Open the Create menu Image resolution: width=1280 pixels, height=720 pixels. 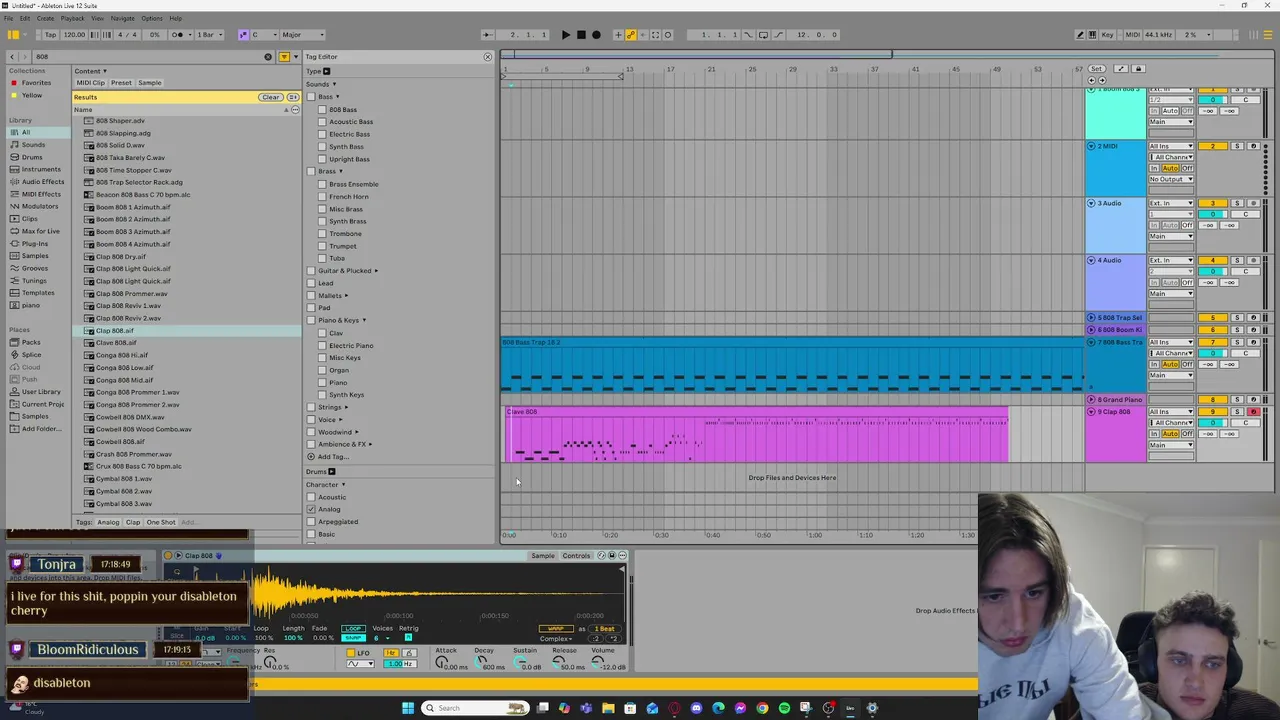coord(45,18)
